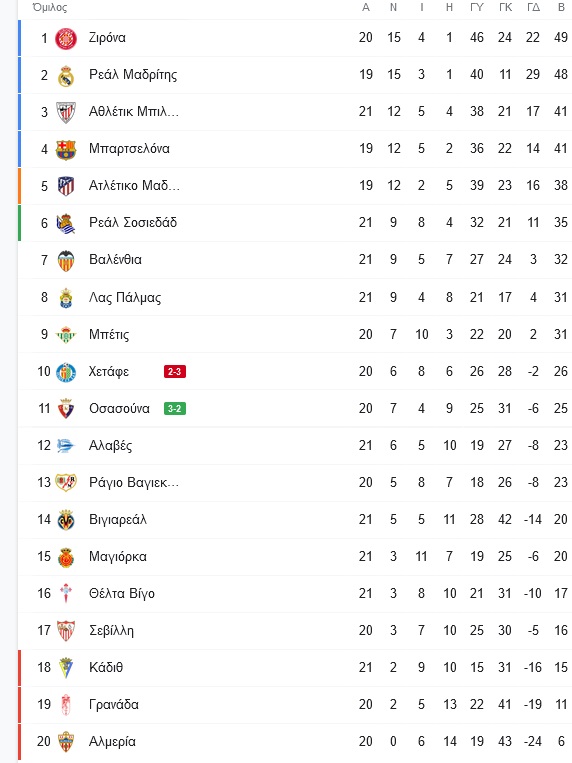572x763 pixels.
Task: Click the Girona club crest icon
Action: (66, 38)
